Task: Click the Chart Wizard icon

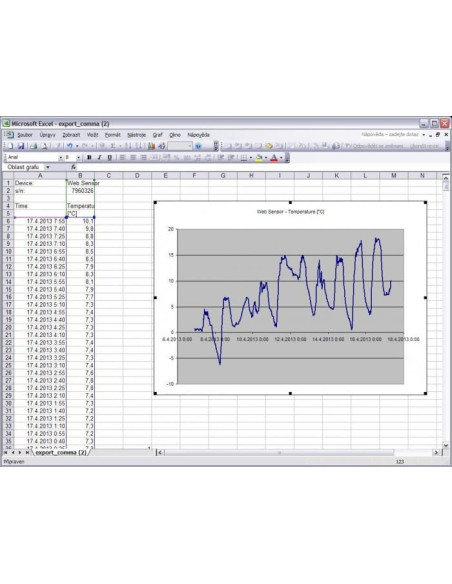Action: [151, 146]
